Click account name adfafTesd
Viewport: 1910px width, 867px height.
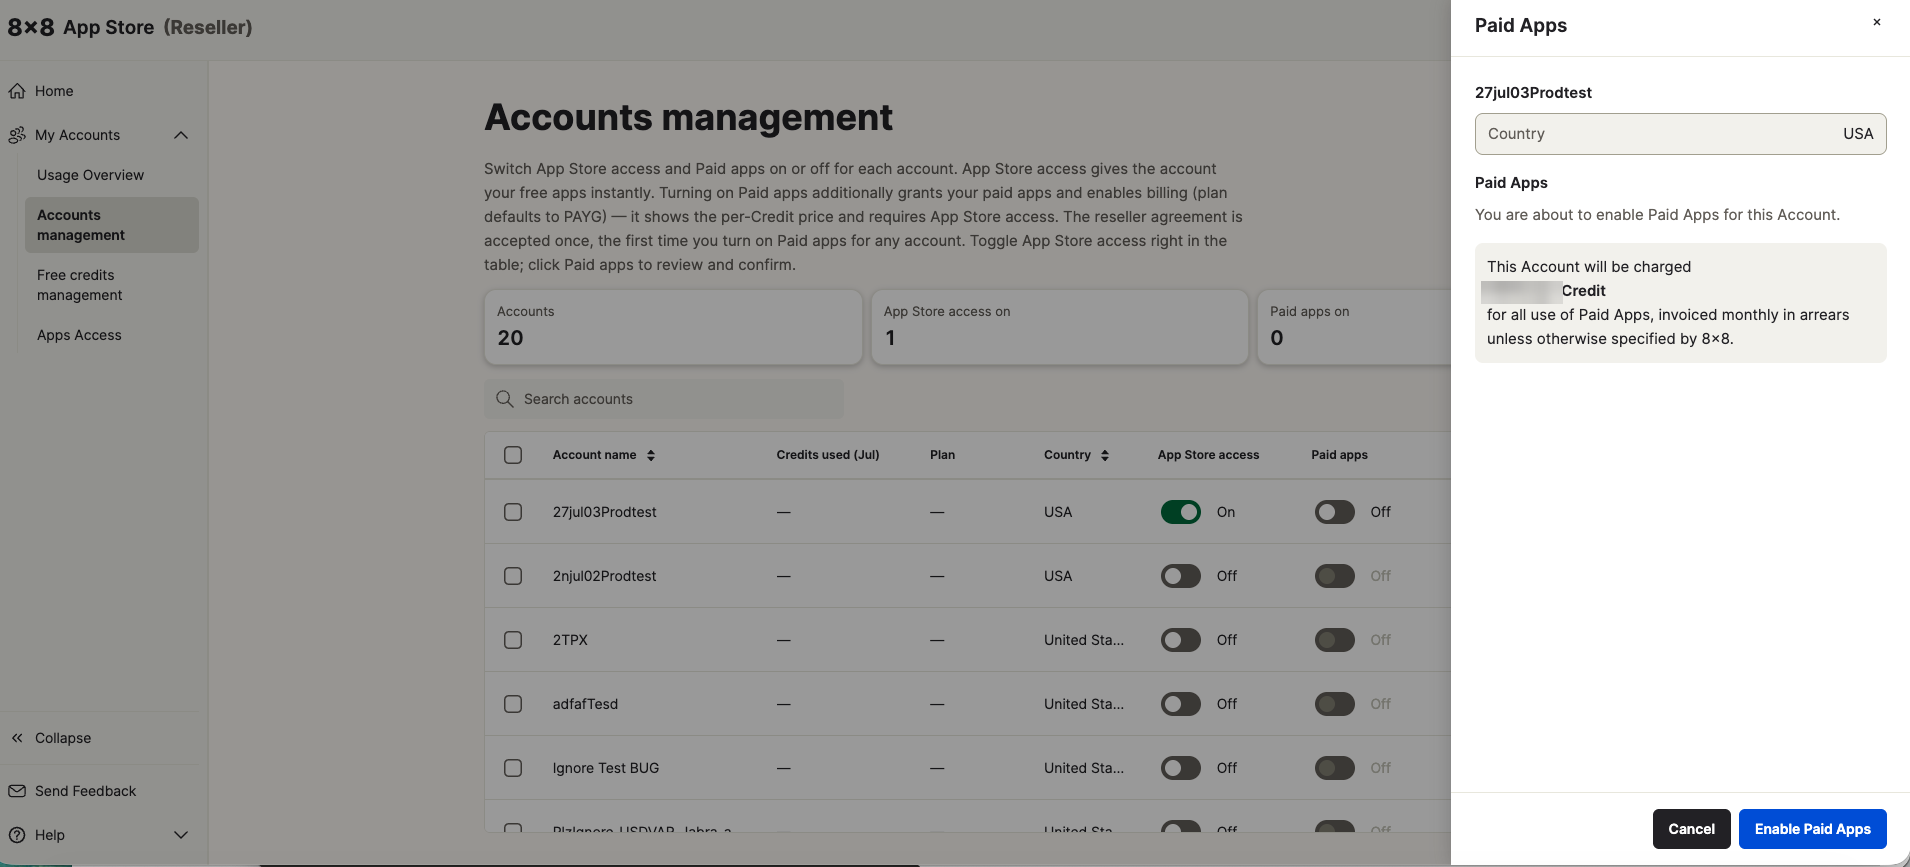pyautogui.click(x=585, y=704)
